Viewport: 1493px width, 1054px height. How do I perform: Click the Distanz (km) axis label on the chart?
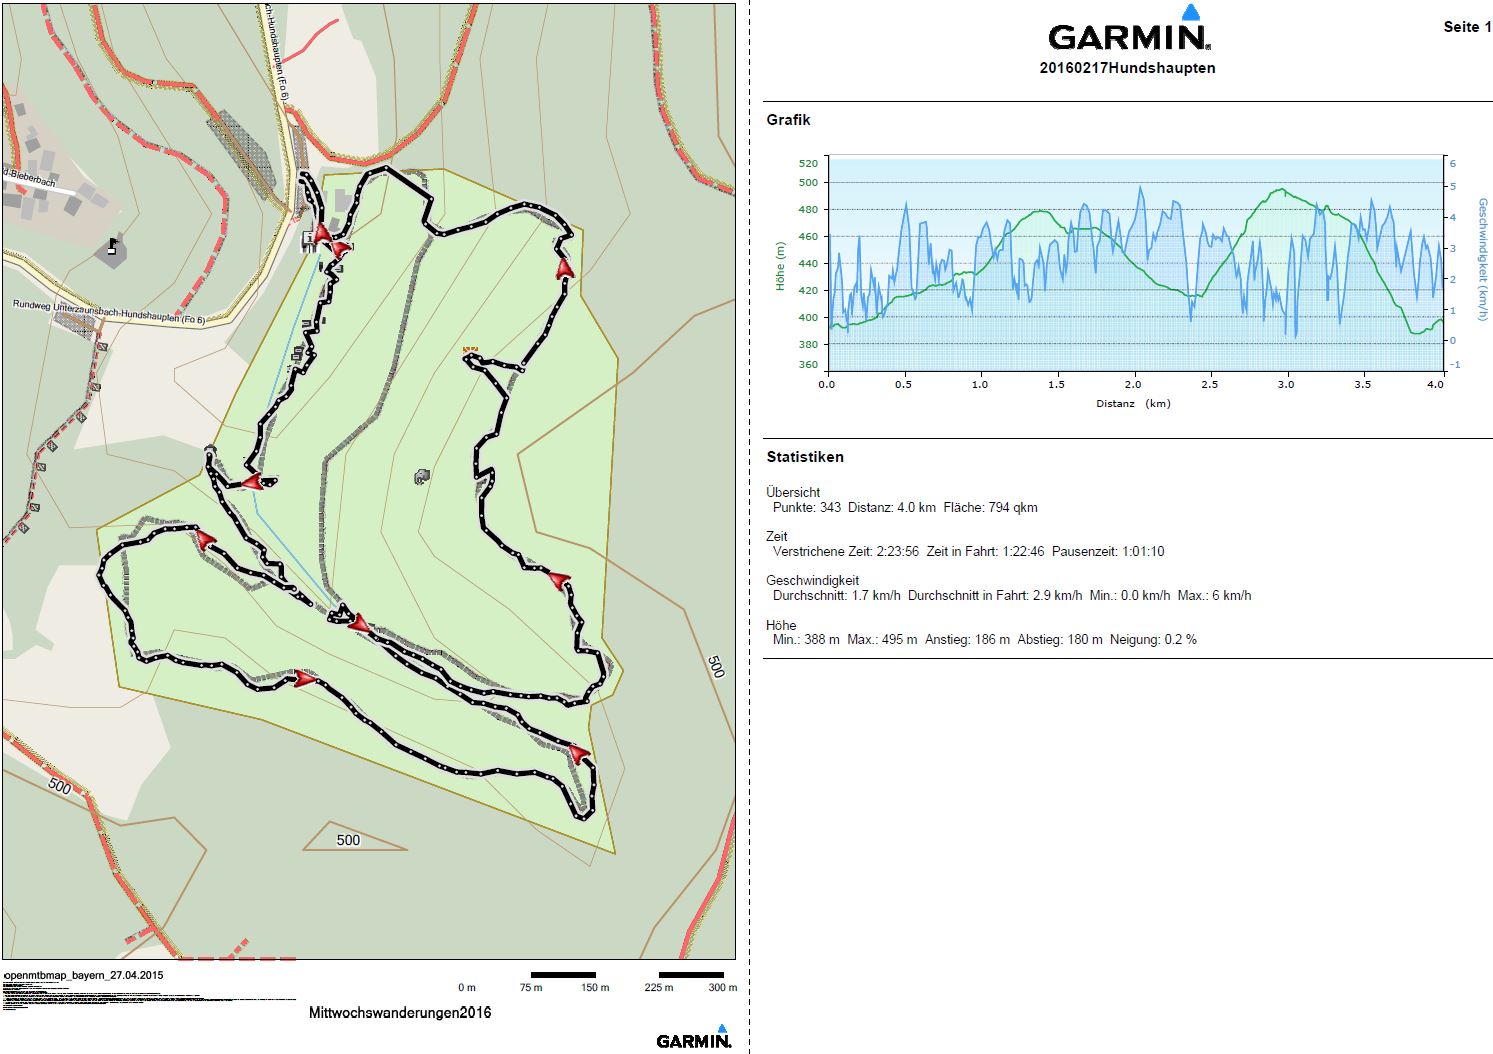1132,404
